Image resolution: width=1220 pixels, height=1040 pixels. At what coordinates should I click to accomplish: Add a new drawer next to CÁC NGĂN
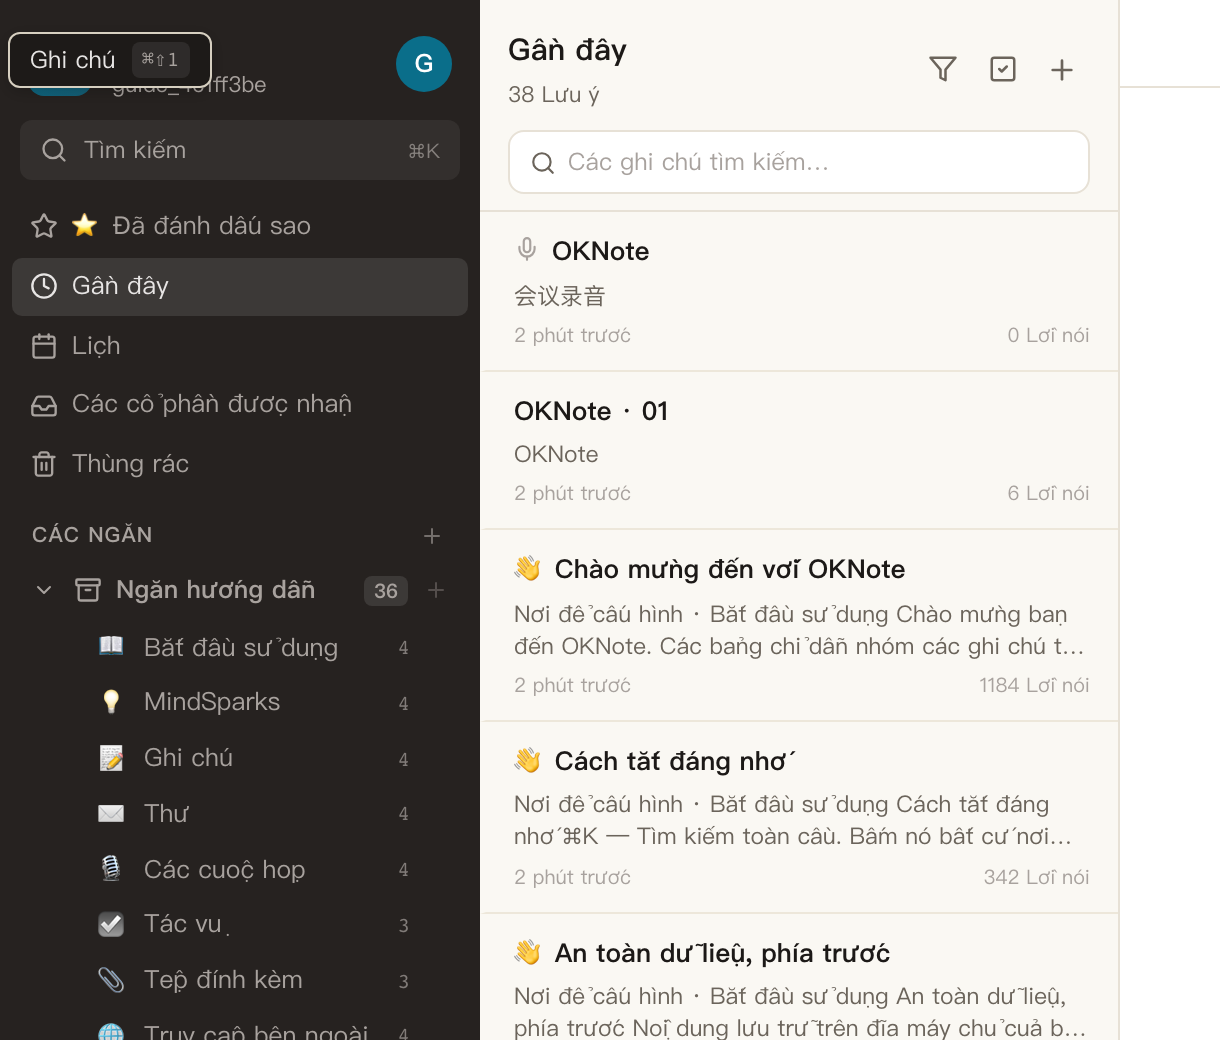click(x=432, y=536)
